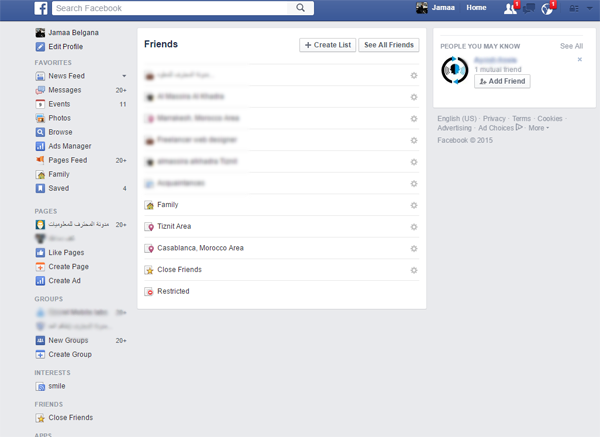Click into Search Facebook field
The height and width of the screenshot is (437, 600).
(x=171, y=8)
